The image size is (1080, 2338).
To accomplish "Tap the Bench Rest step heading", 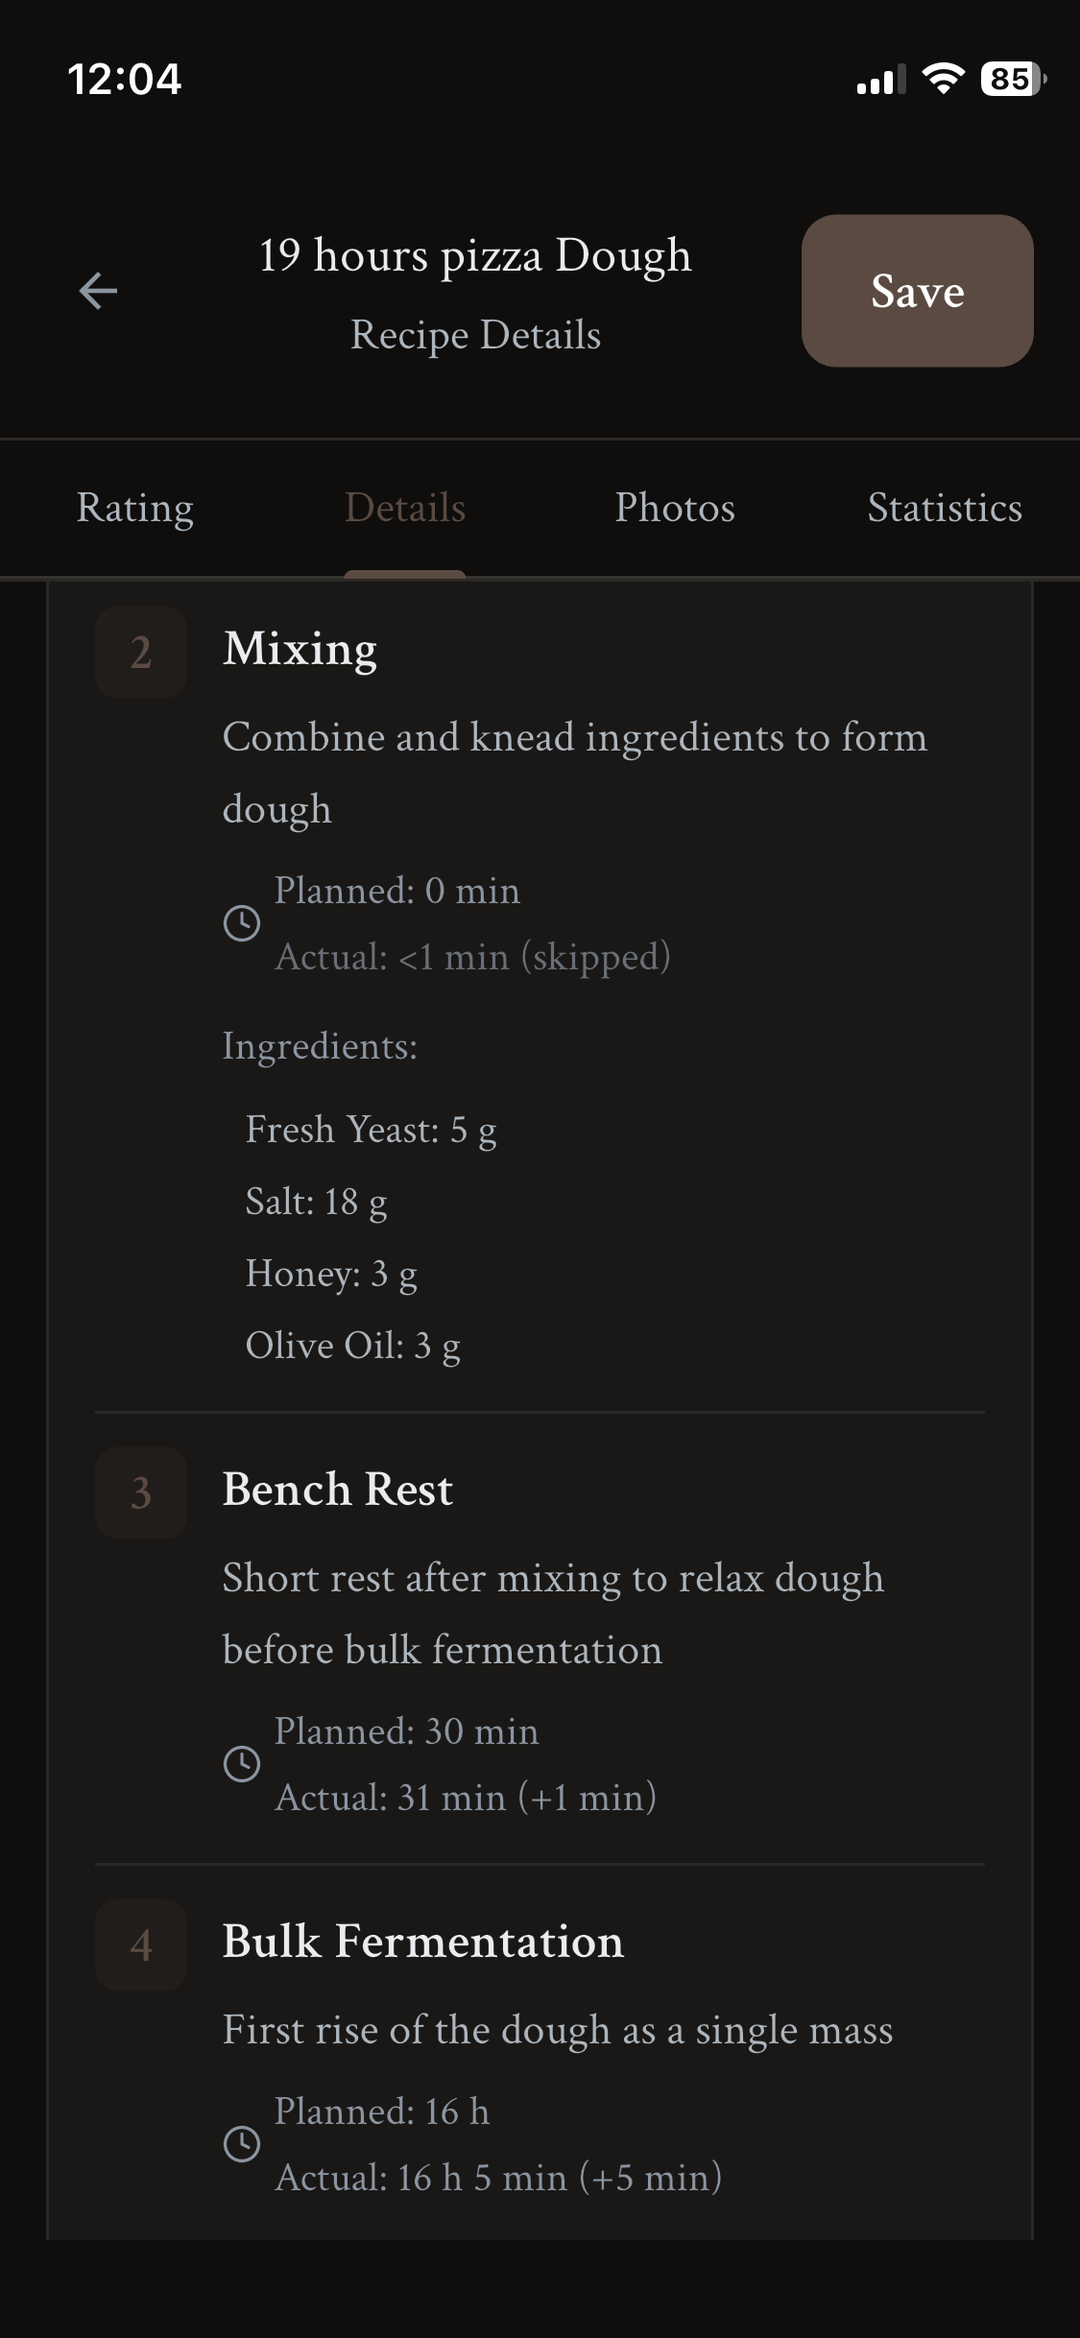I will [337, 1490].
